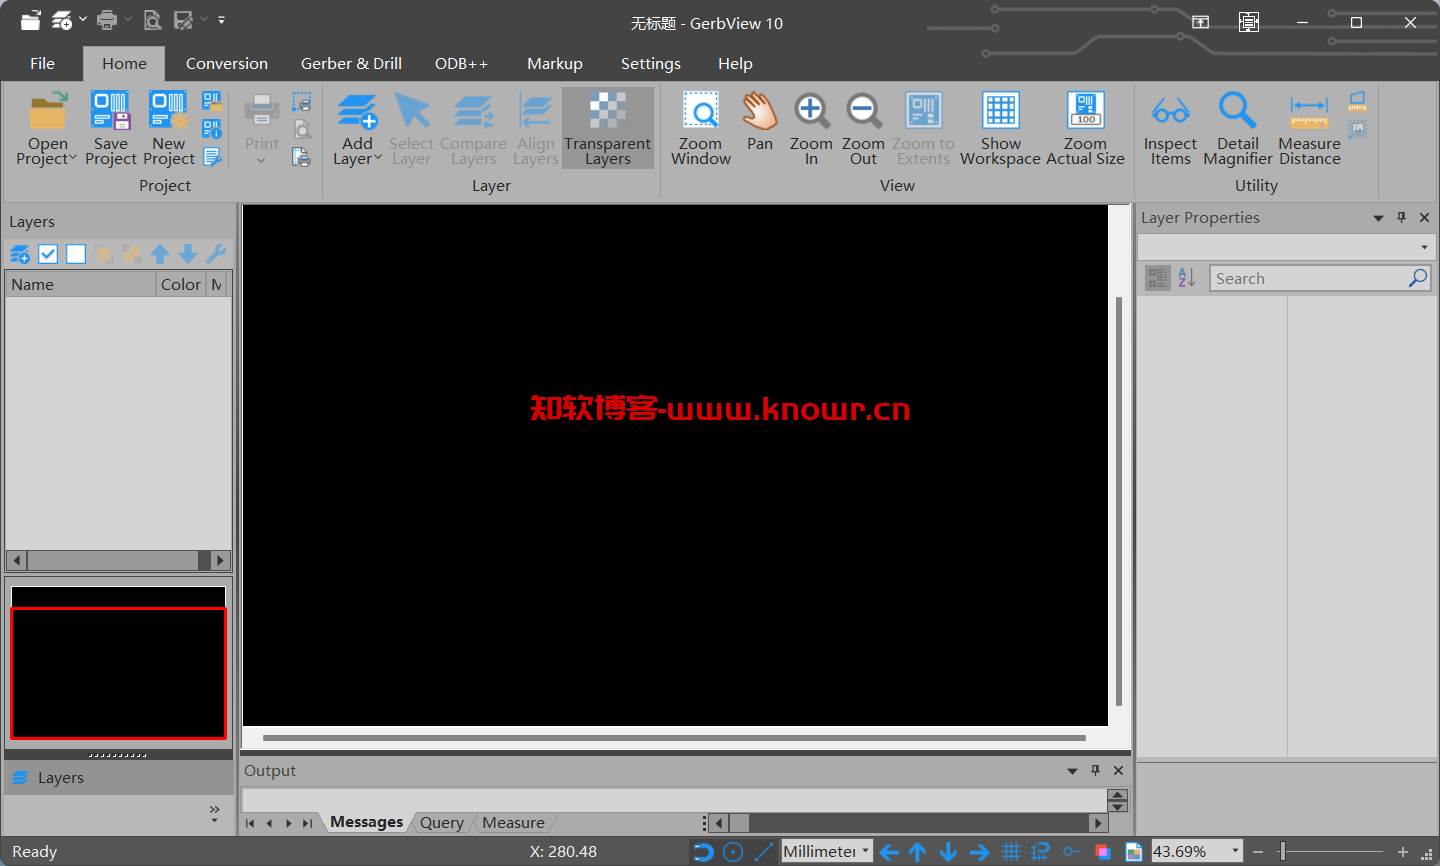Image resolution: width=1440 pixels, height=866 pixels.
Task: Select the Pan hand tool
Action: pos(760,122)
